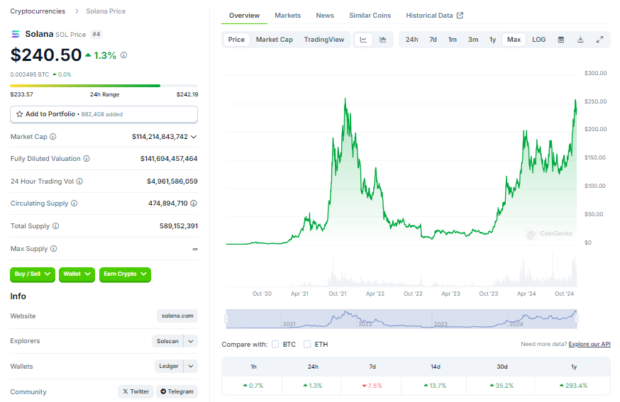Screen dimensions: 620x402
Task: Switch to the Markets tab
Action: [x=287, y=15]
